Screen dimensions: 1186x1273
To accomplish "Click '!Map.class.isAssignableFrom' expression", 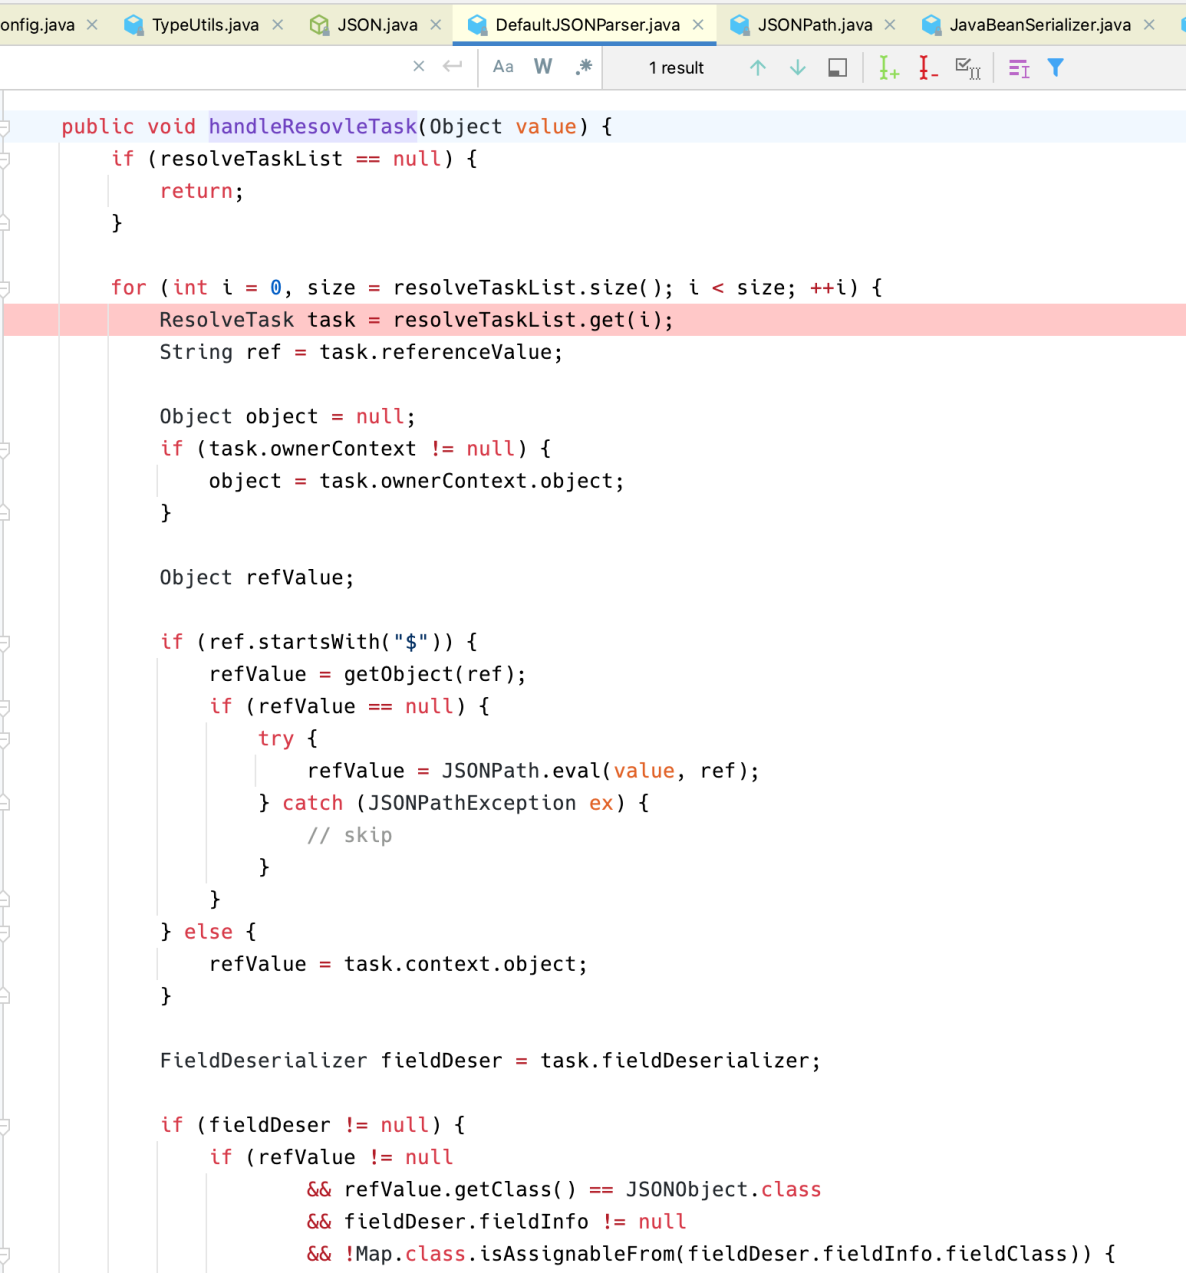I will coord(510,1254).
